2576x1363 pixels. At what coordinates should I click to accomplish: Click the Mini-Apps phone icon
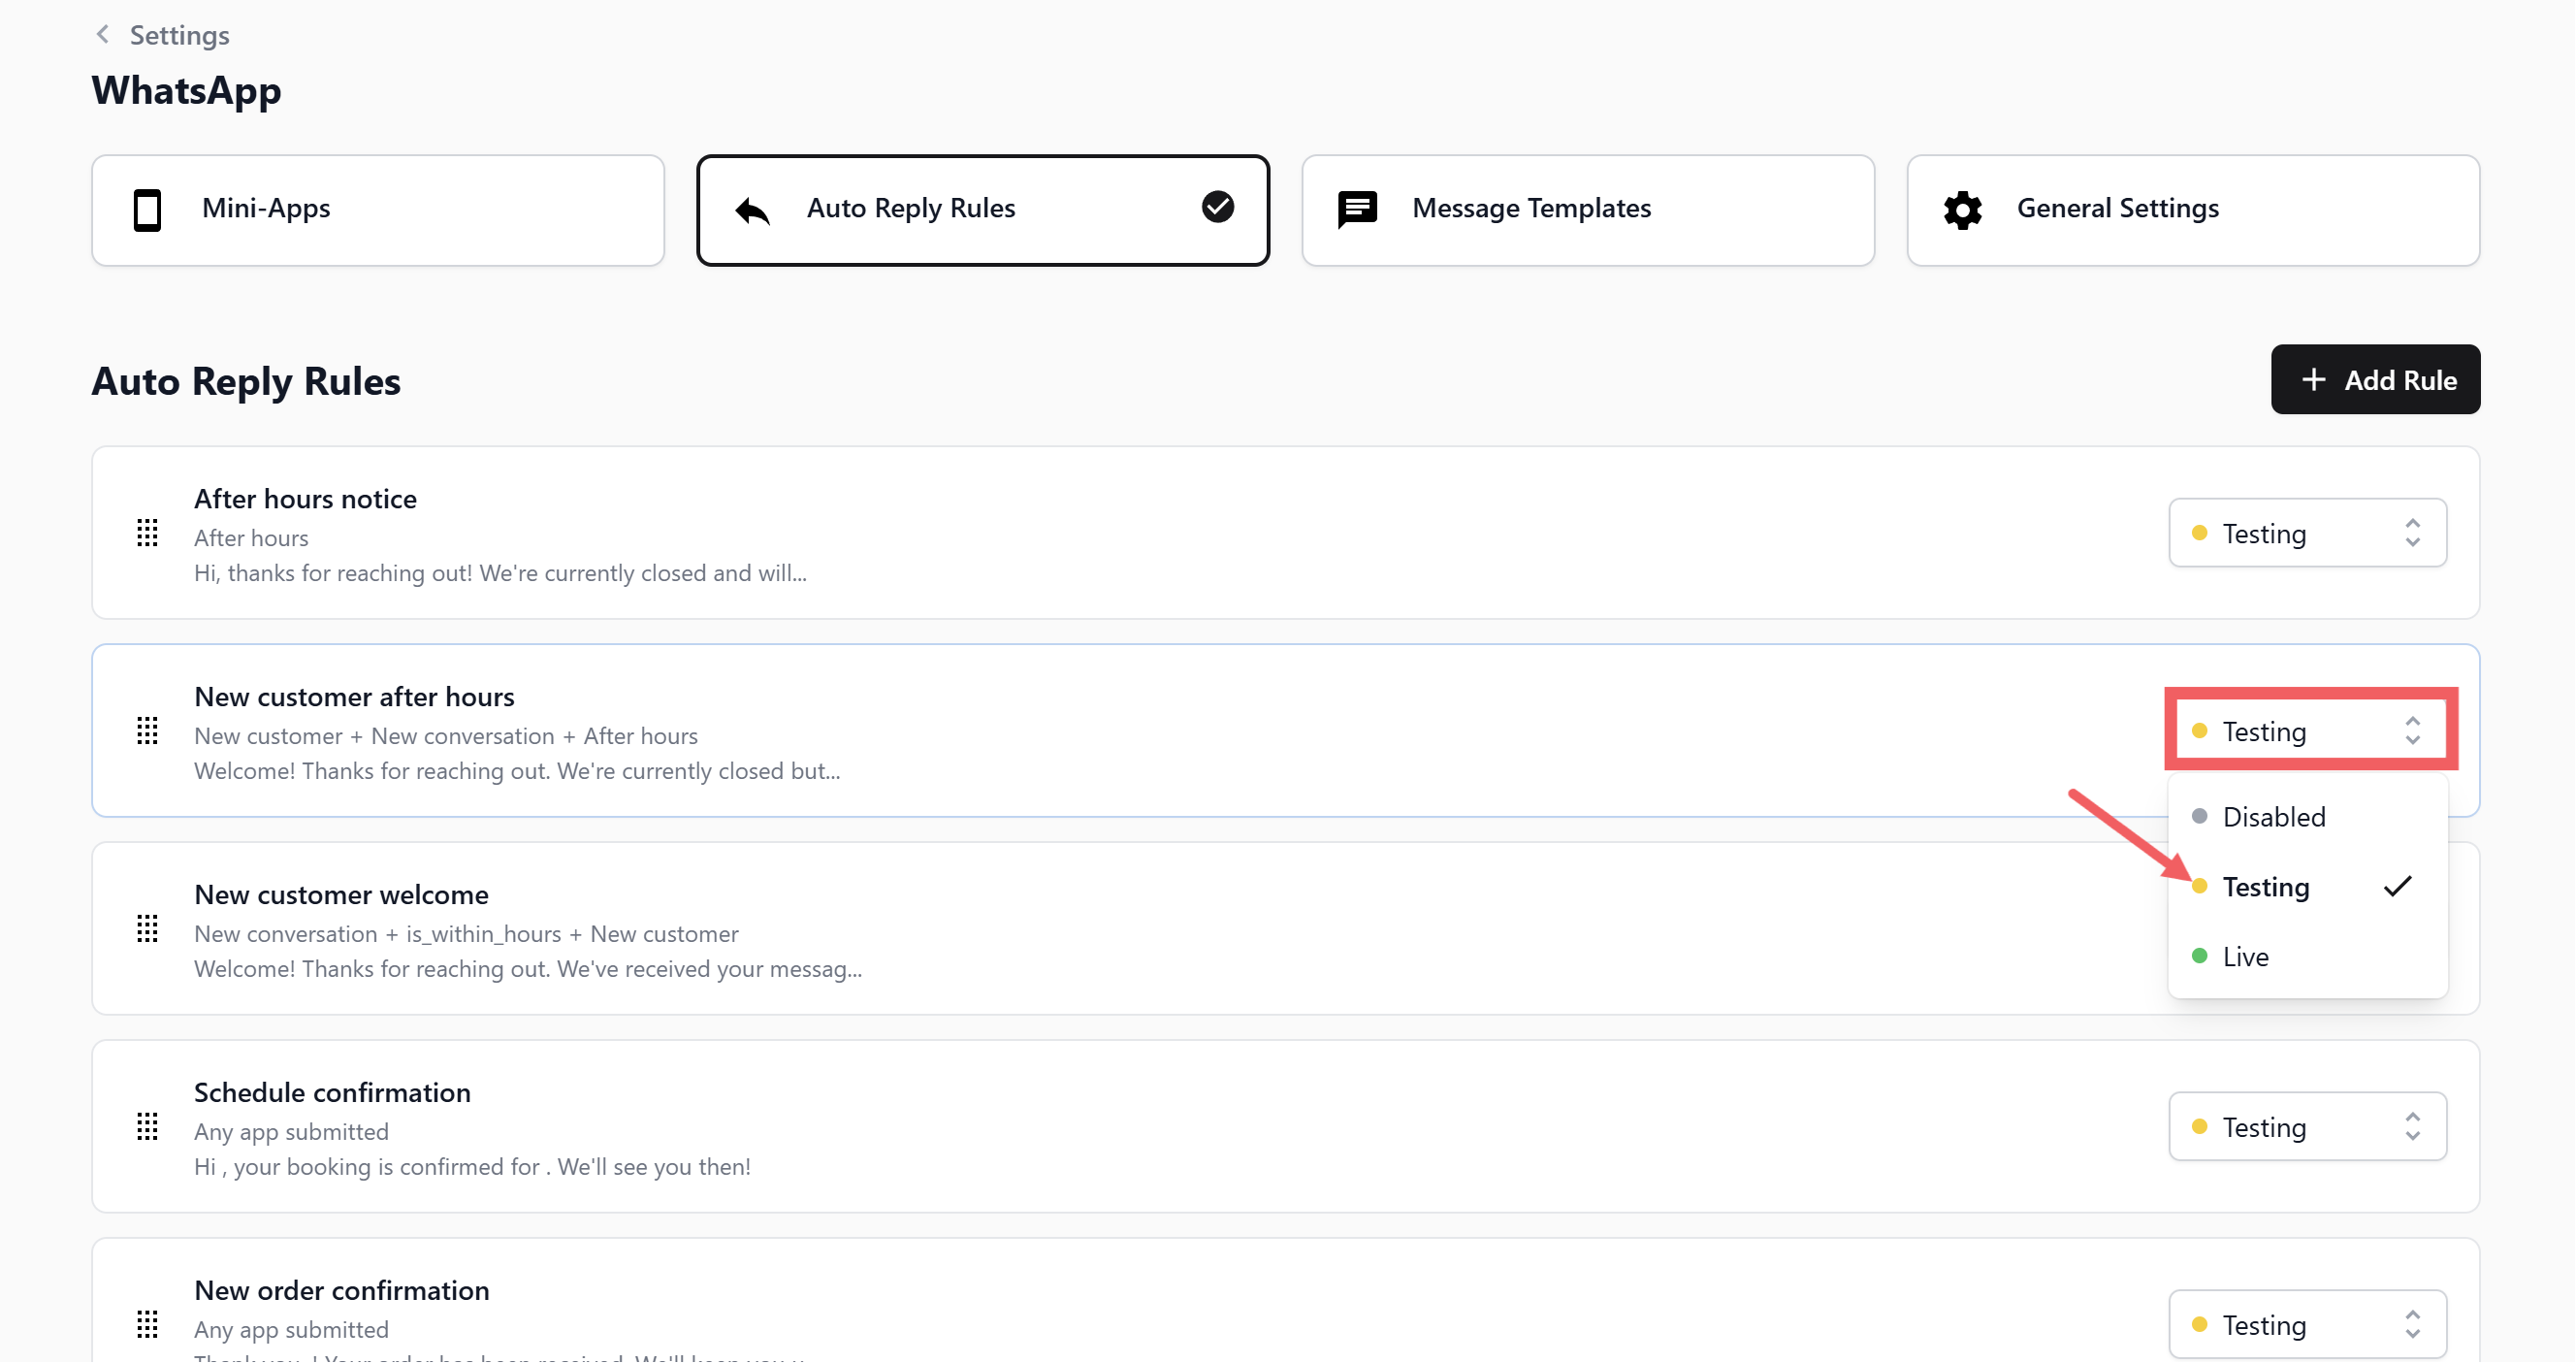point(147,210)
